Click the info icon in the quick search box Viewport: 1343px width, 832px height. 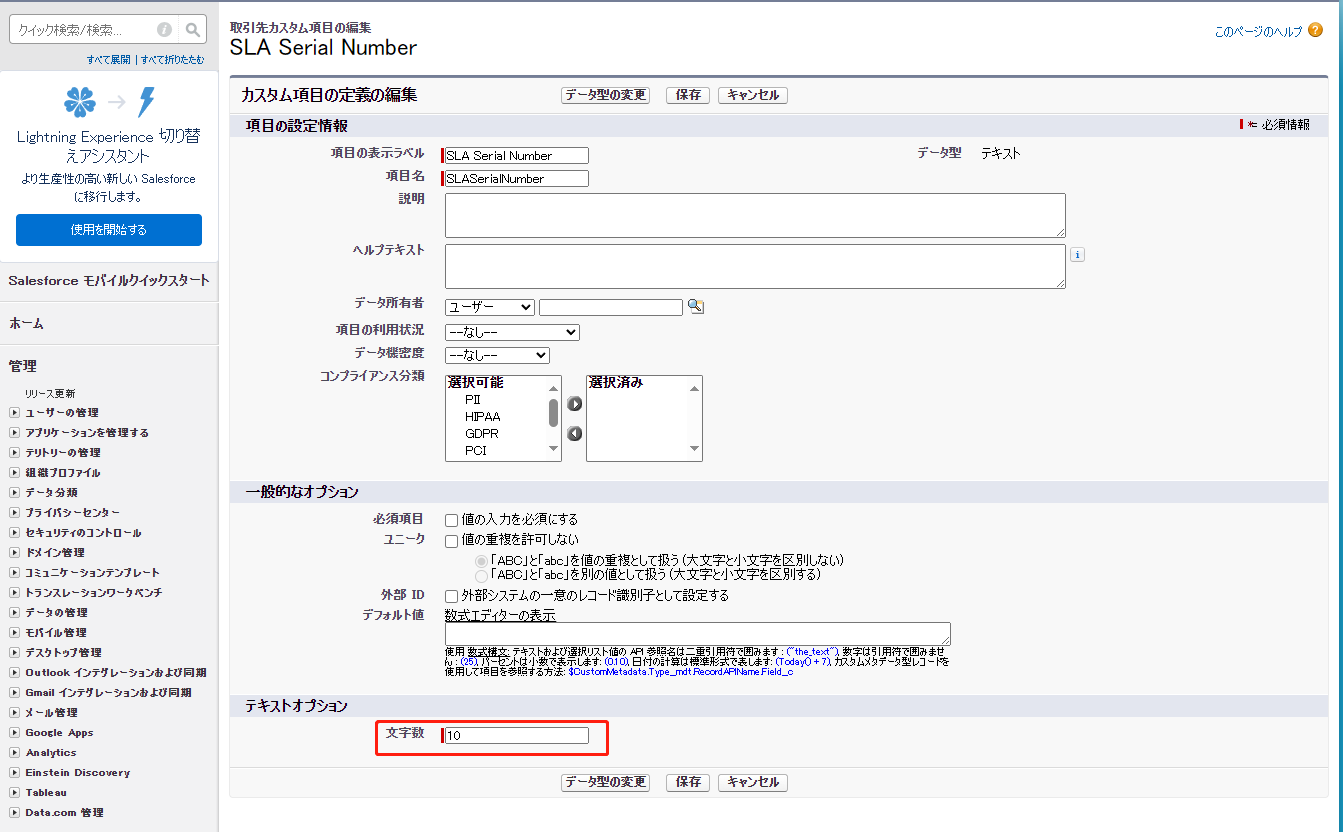(164, 30)
